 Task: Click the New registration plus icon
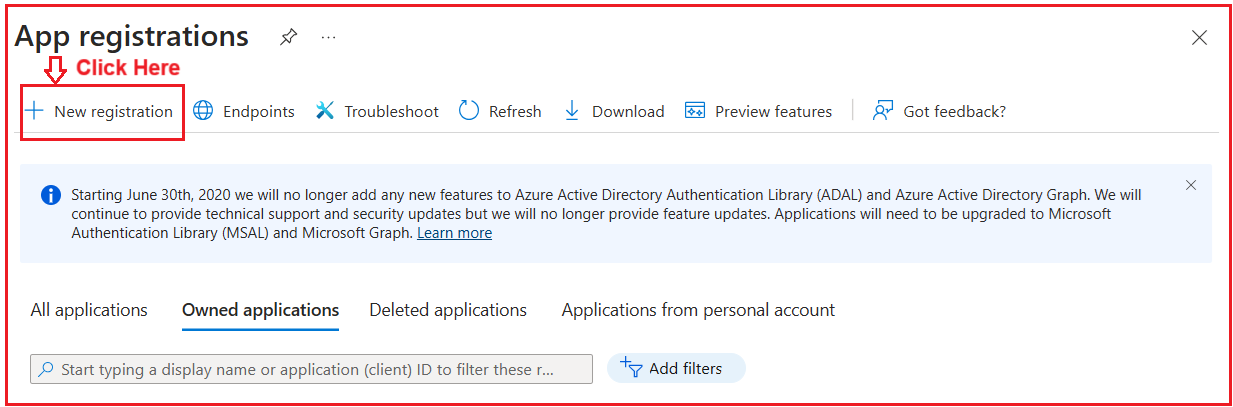click(x=34, y=111)
